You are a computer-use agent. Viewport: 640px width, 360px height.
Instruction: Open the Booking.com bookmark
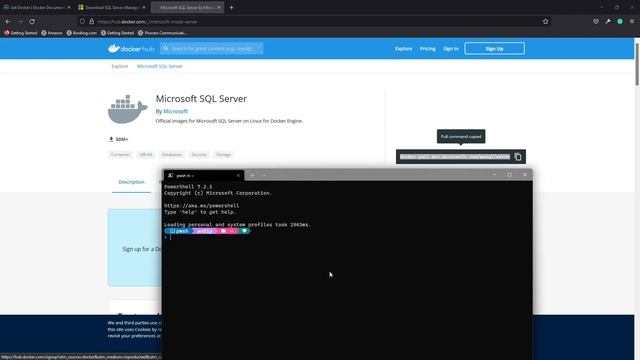tap(82, 33)
